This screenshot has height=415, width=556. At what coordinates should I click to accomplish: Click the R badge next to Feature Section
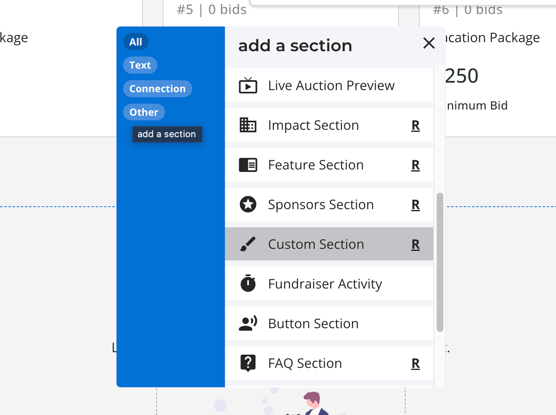pos(416,165)
